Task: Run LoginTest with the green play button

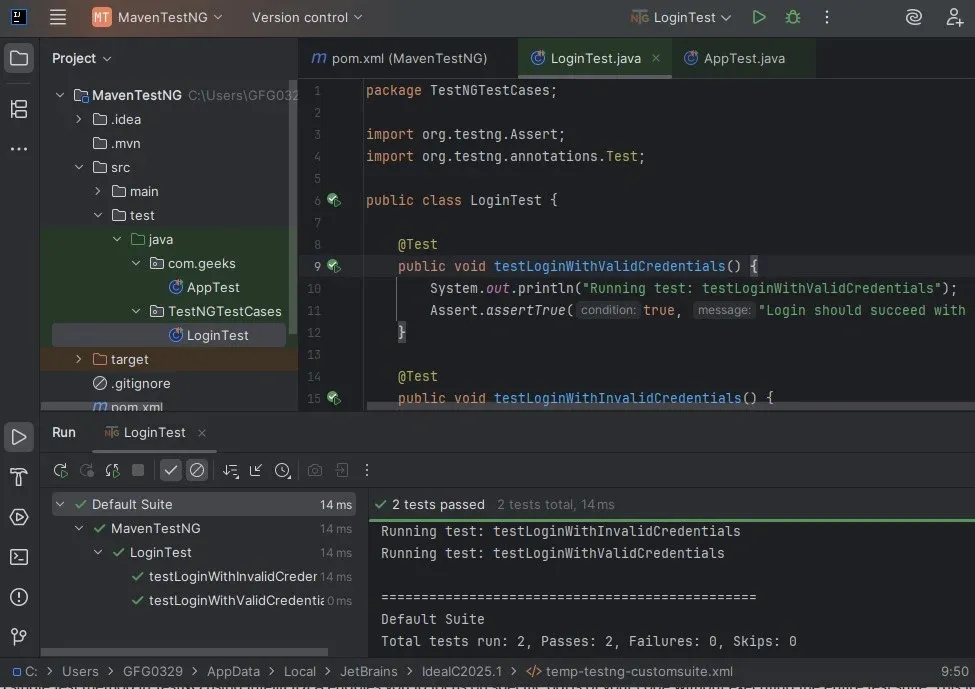Action: (x=759, y=17)
